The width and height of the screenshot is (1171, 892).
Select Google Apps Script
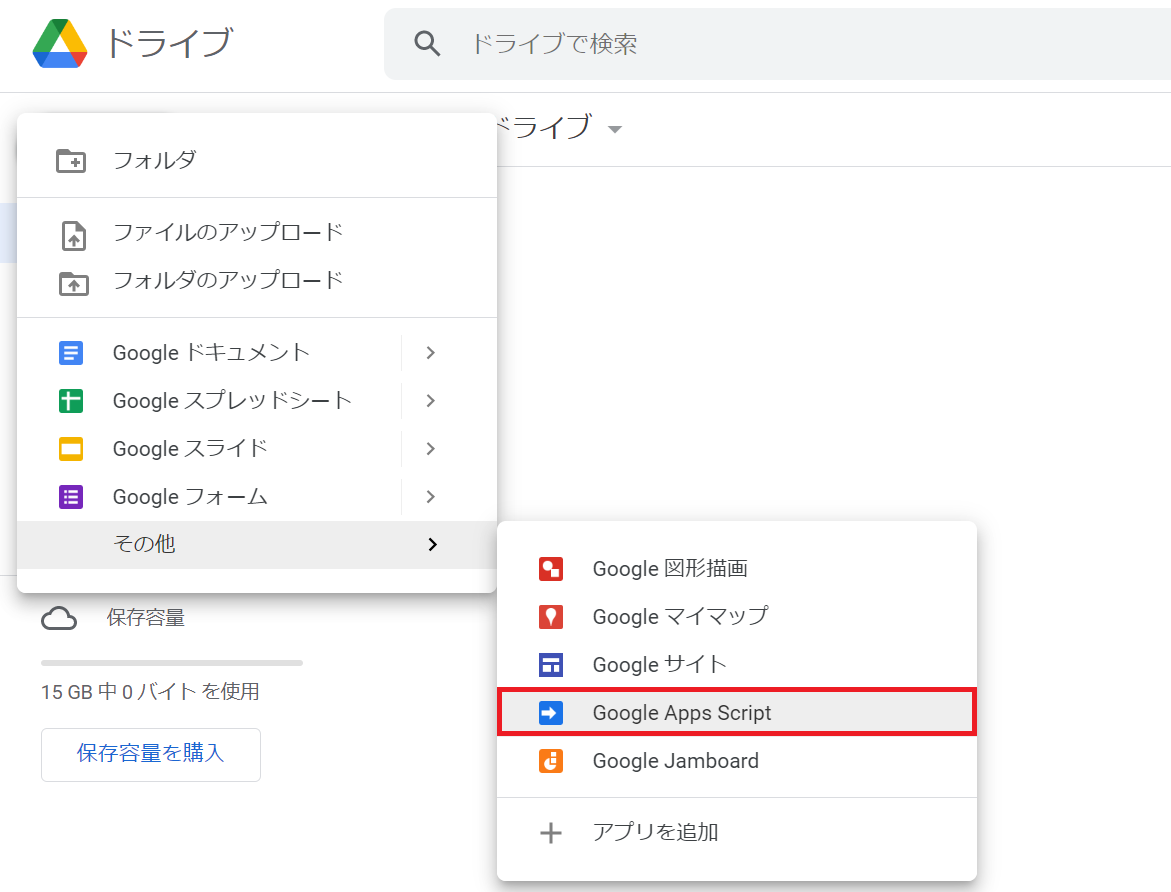[737, 712]
